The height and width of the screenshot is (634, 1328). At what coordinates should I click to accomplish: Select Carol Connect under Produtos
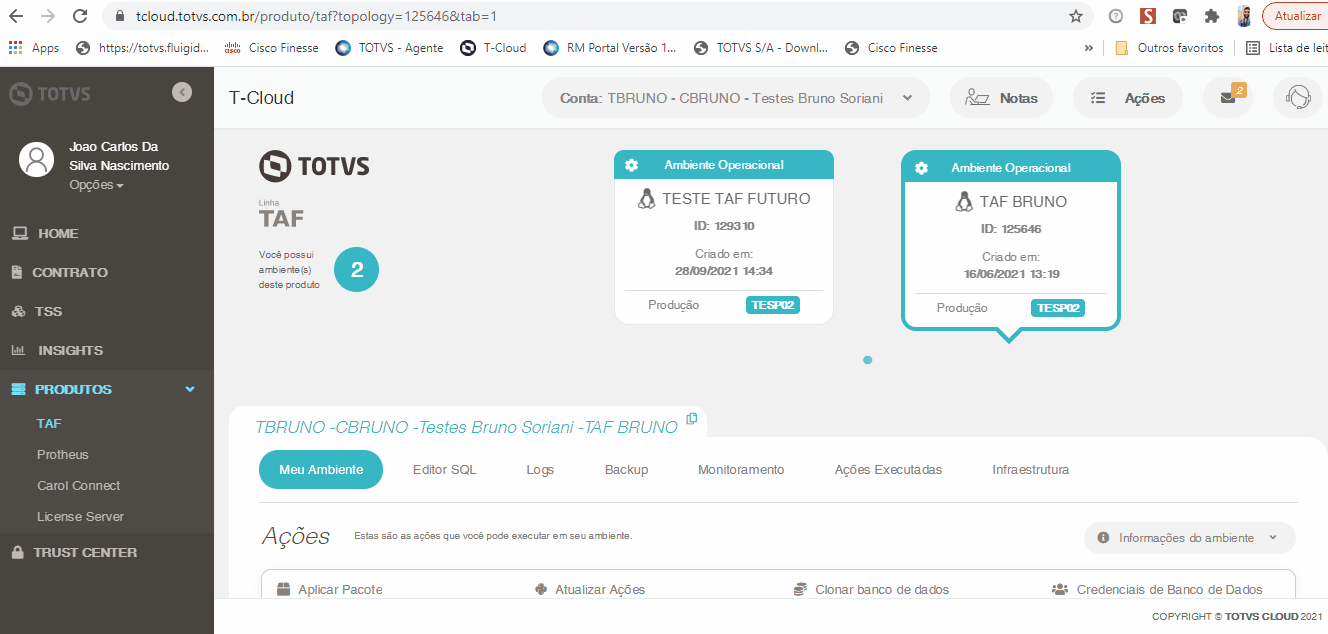78,485
